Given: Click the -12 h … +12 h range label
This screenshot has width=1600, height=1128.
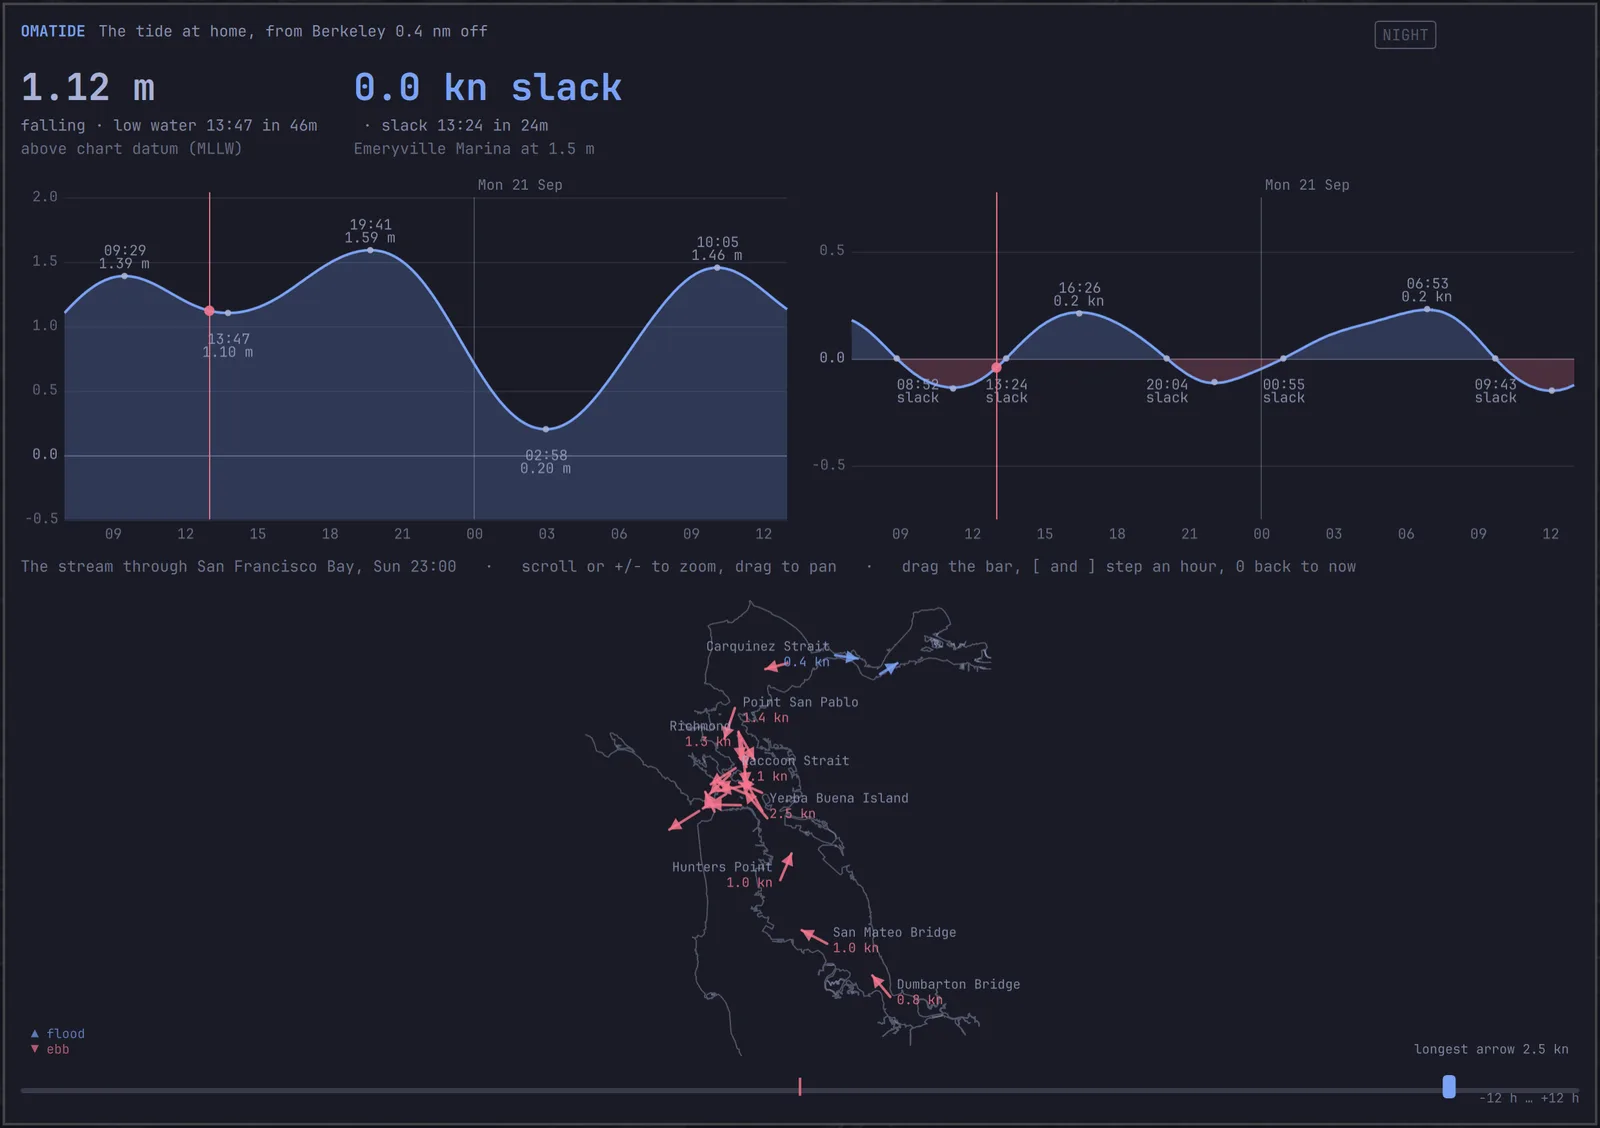Looking at the screenshot, I should tap(1529, 1098).
